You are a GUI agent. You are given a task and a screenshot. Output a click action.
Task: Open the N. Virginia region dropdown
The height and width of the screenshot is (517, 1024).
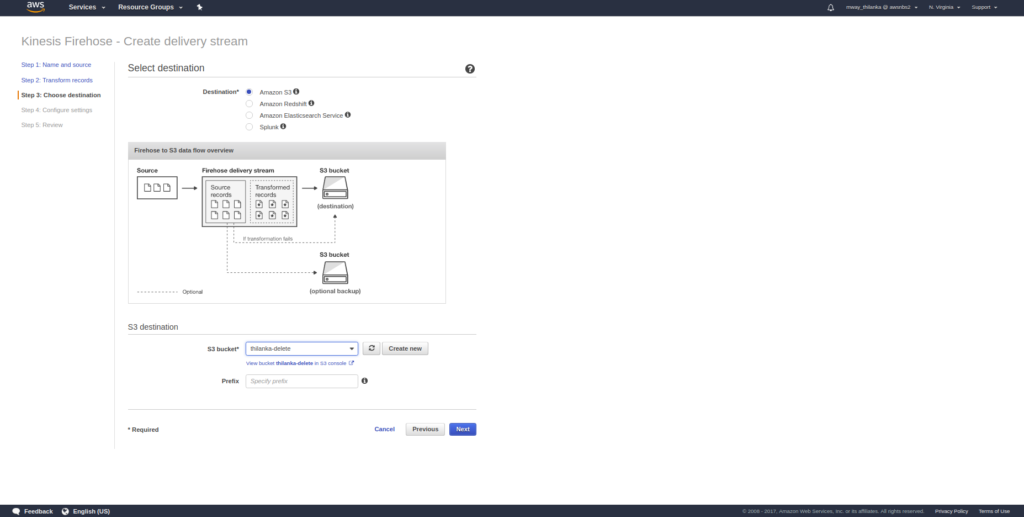click(944, 7)
